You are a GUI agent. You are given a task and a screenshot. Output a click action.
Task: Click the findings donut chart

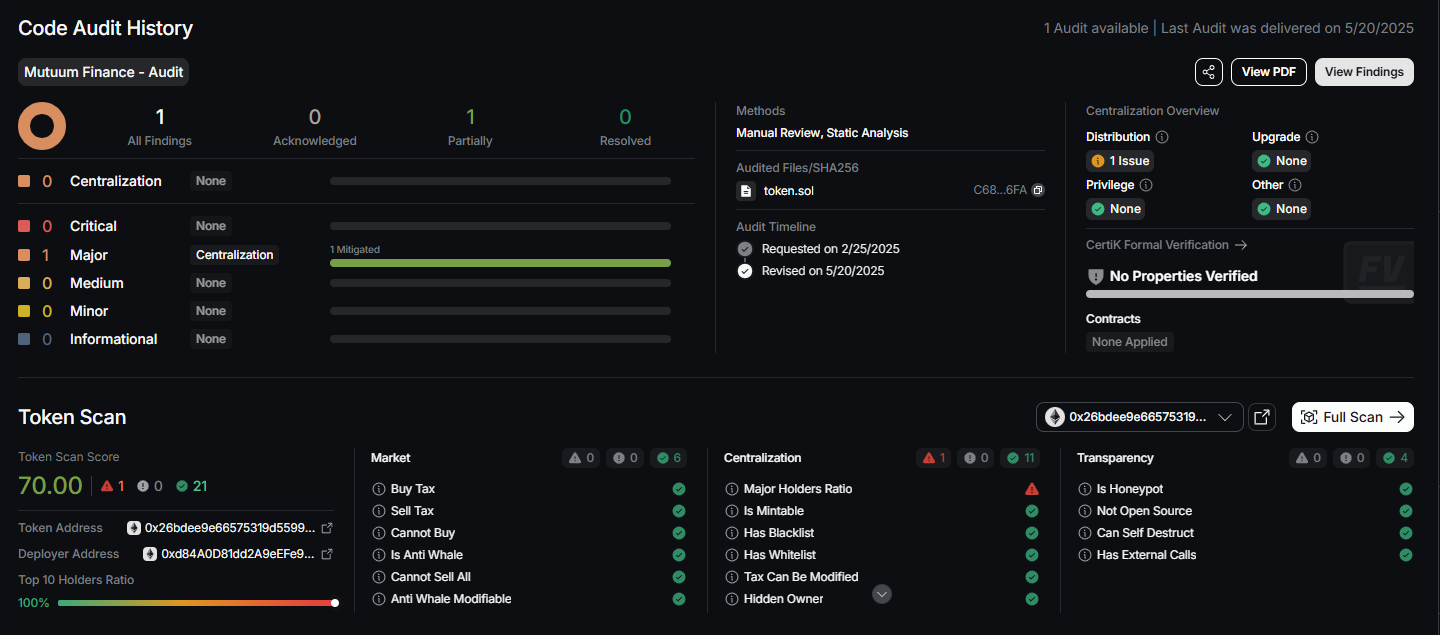click(x=42, y=127)
